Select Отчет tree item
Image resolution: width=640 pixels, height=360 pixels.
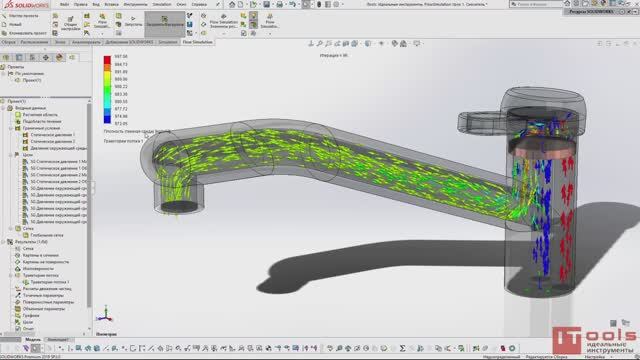[x=28, y=329]
